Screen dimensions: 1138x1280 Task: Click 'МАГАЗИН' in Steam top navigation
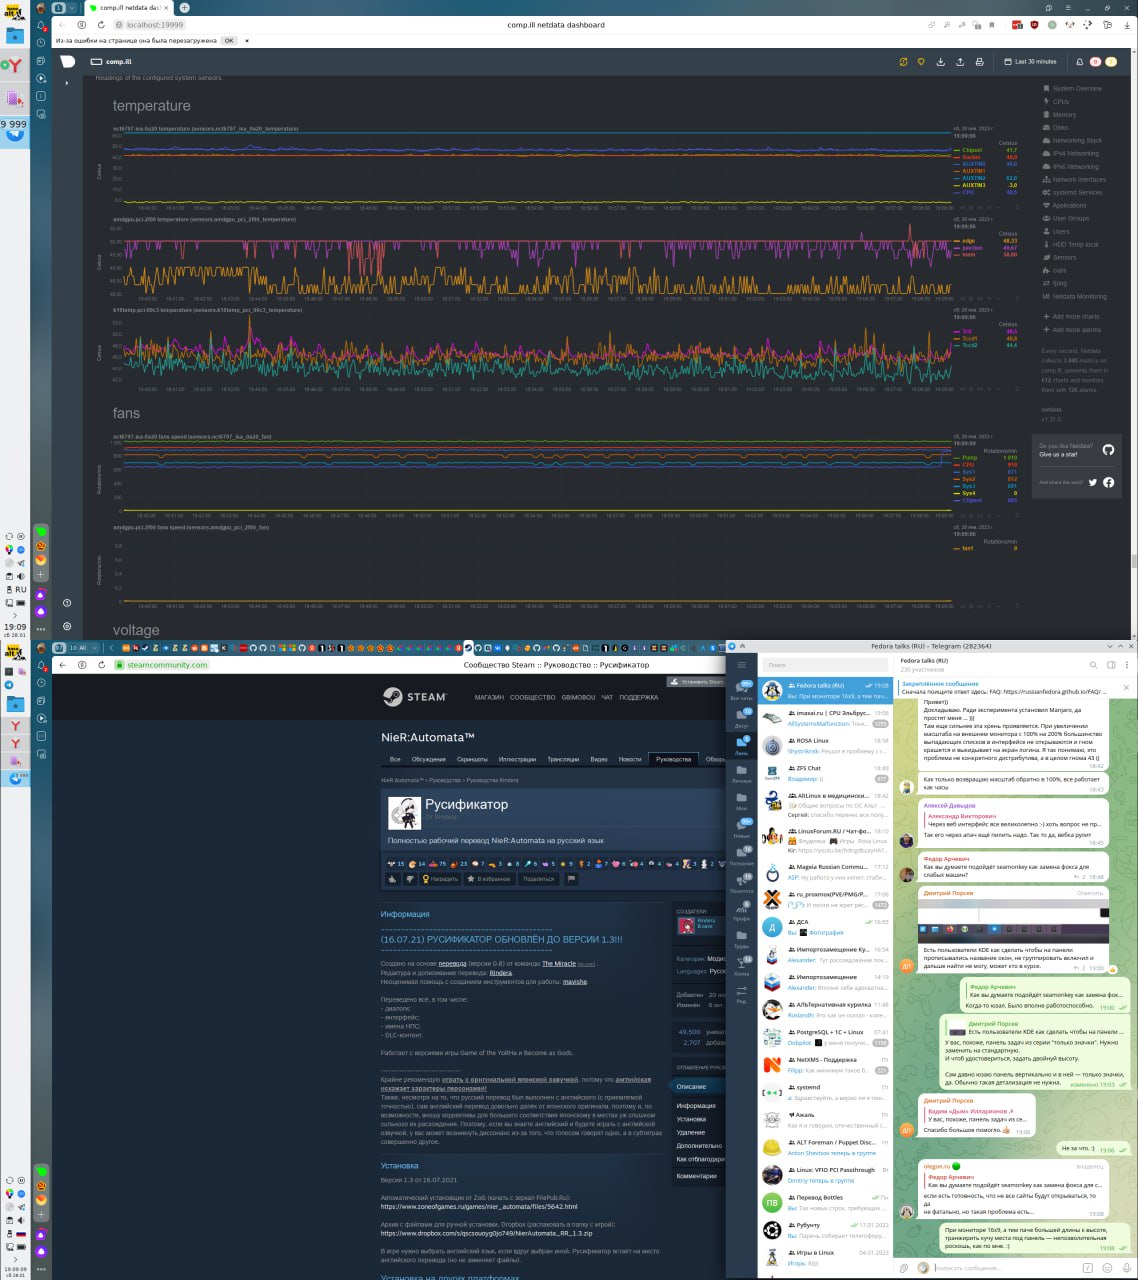[x=489, y=697]
